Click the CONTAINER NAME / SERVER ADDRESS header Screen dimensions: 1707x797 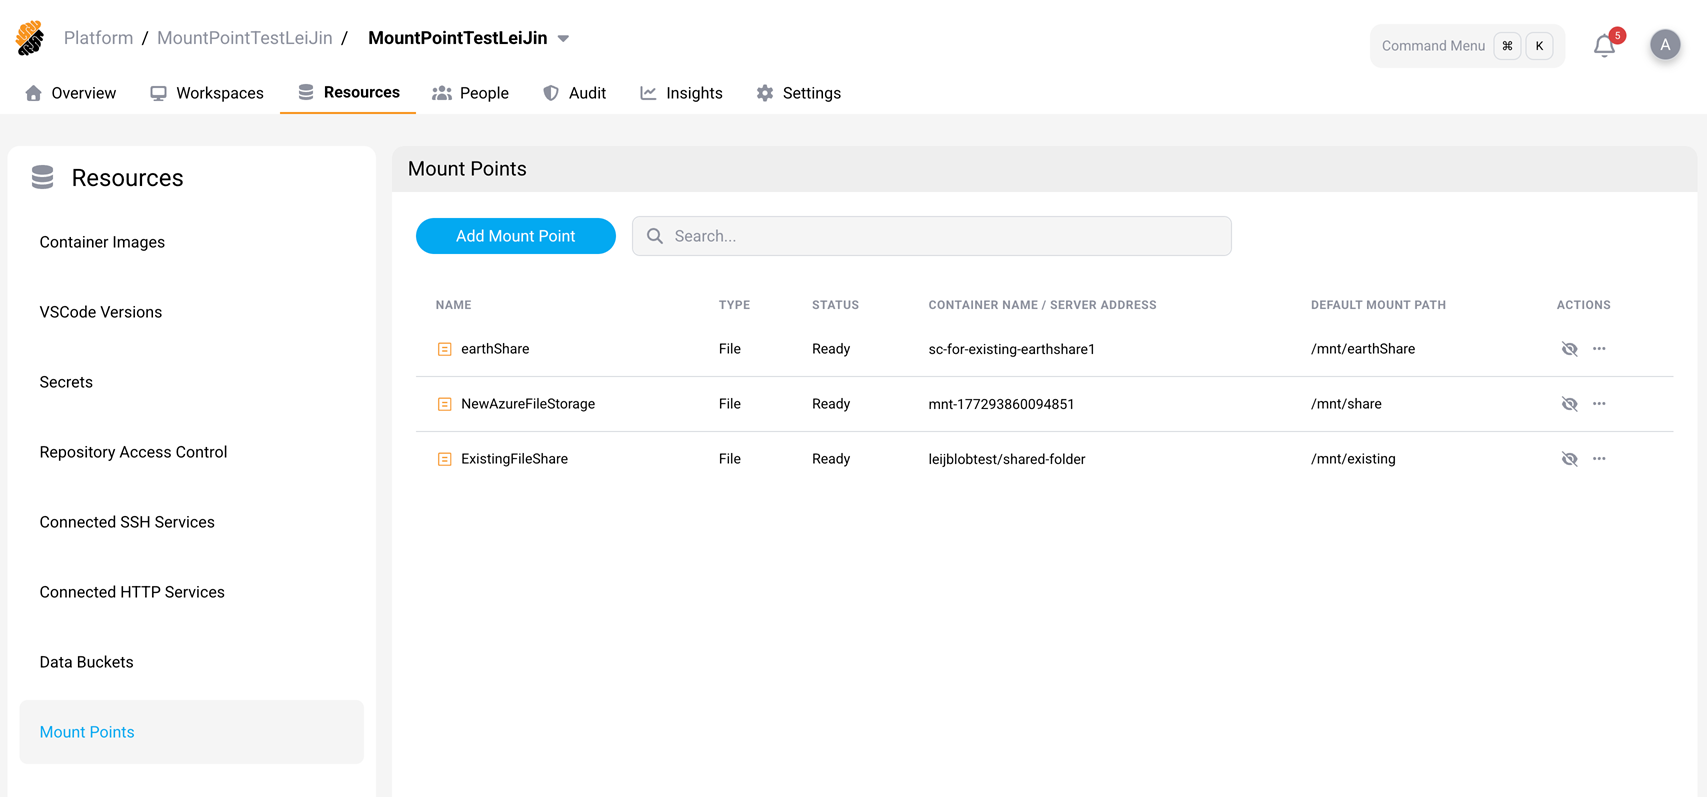[1042, 305]
